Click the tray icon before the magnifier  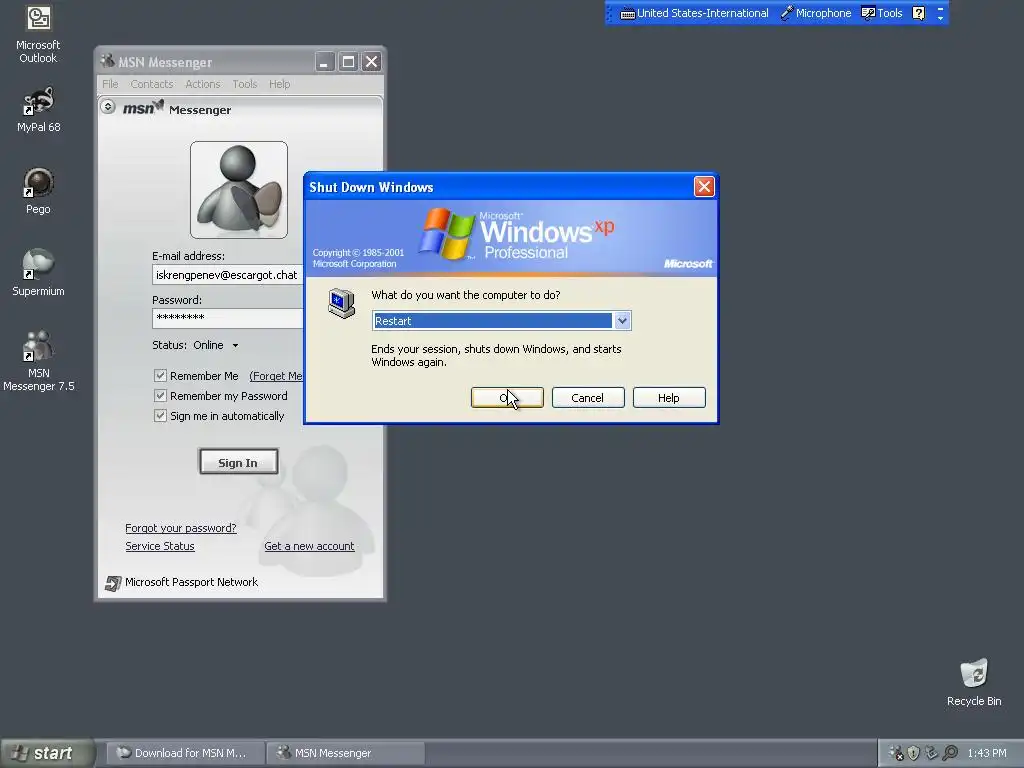[931, 753]
